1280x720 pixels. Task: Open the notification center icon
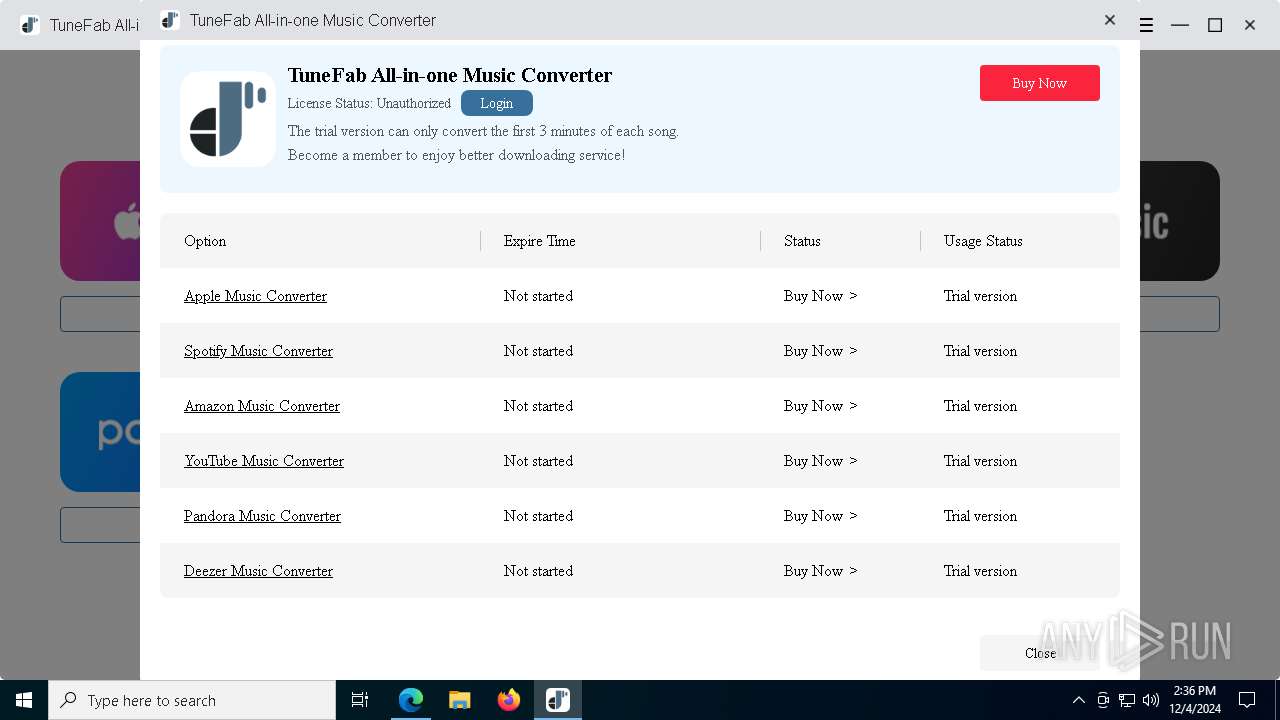1247,700
